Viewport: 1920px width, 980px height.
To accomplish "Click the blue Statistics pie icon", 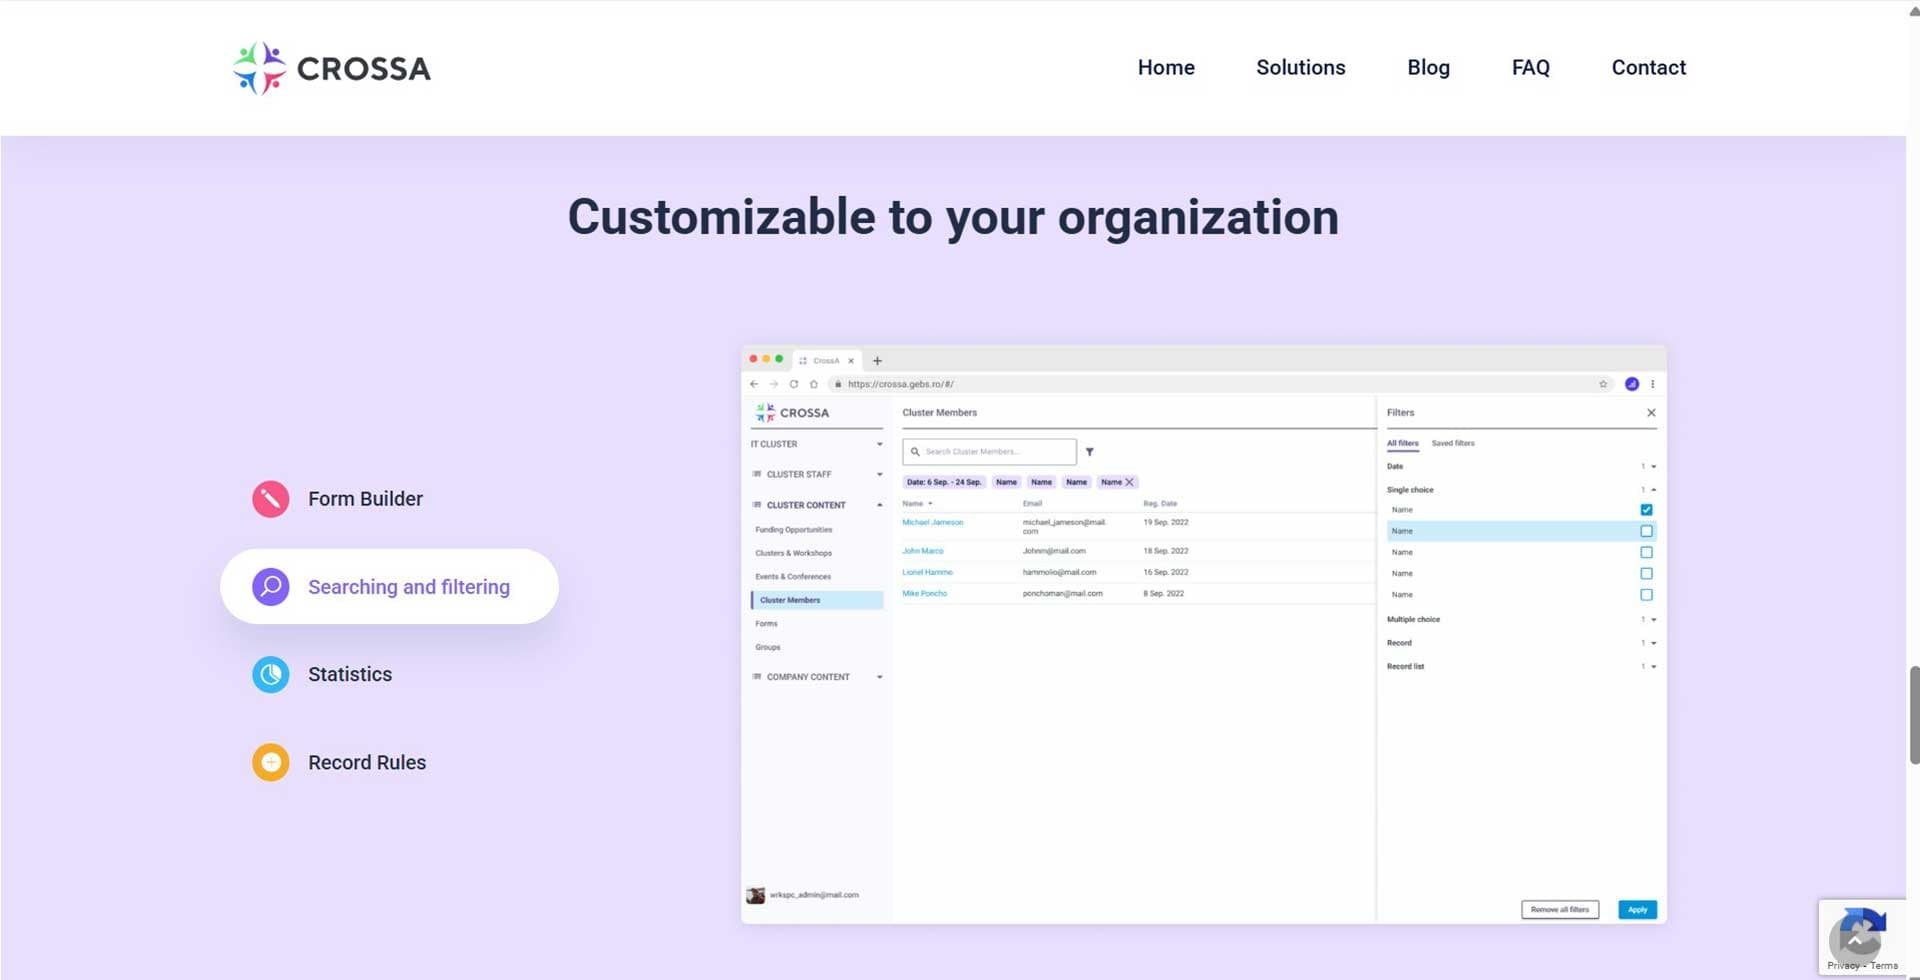I will tap(270, 675).
